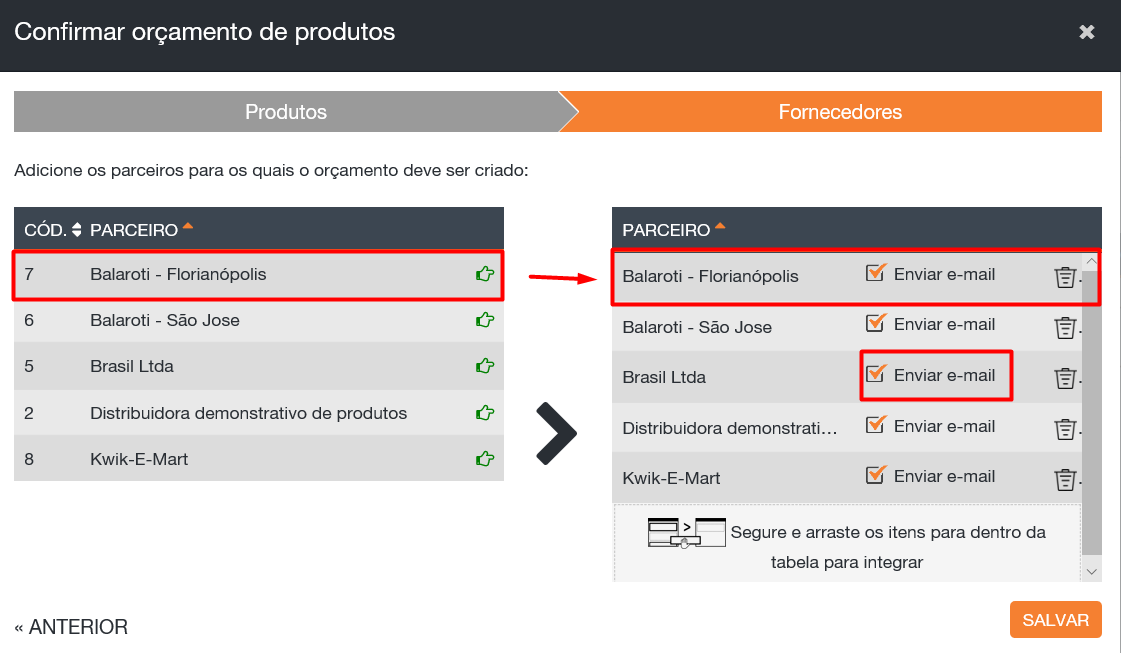This screenshot has height=653, width=1121.
Task: Sort right table by PARCEIRO header
Action: tap(666, 230)
